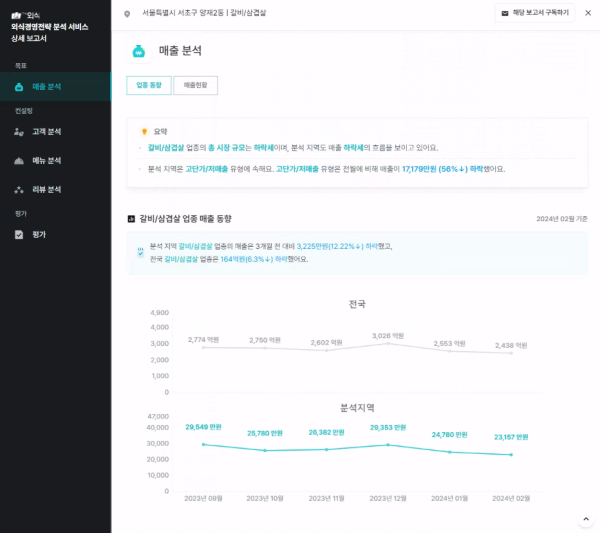
Task: Click 164억원(6.3%↓) 하락 text
Action: coord(254,259)
